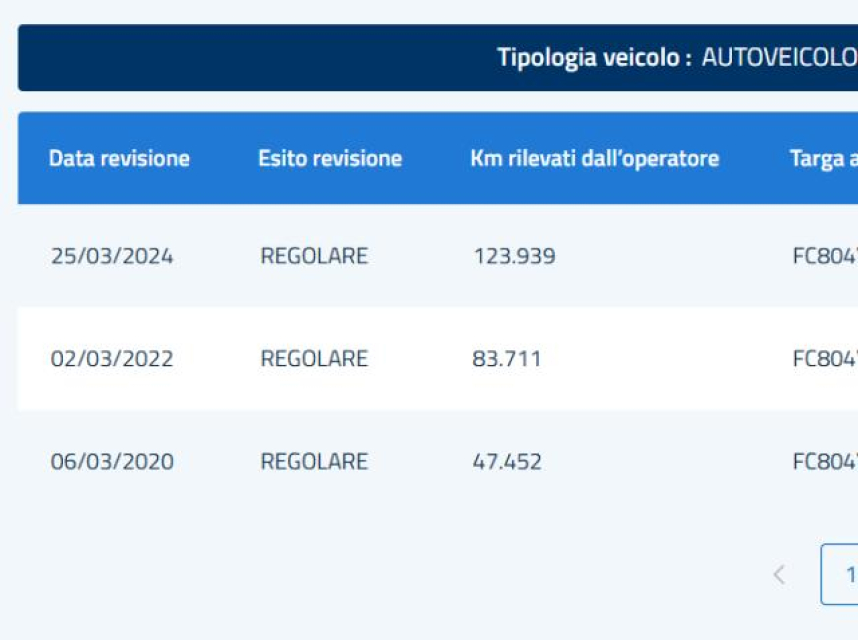The image size is (858, 640).
Task: Select page 1 in the pagination
Action: tap(842, 574)
